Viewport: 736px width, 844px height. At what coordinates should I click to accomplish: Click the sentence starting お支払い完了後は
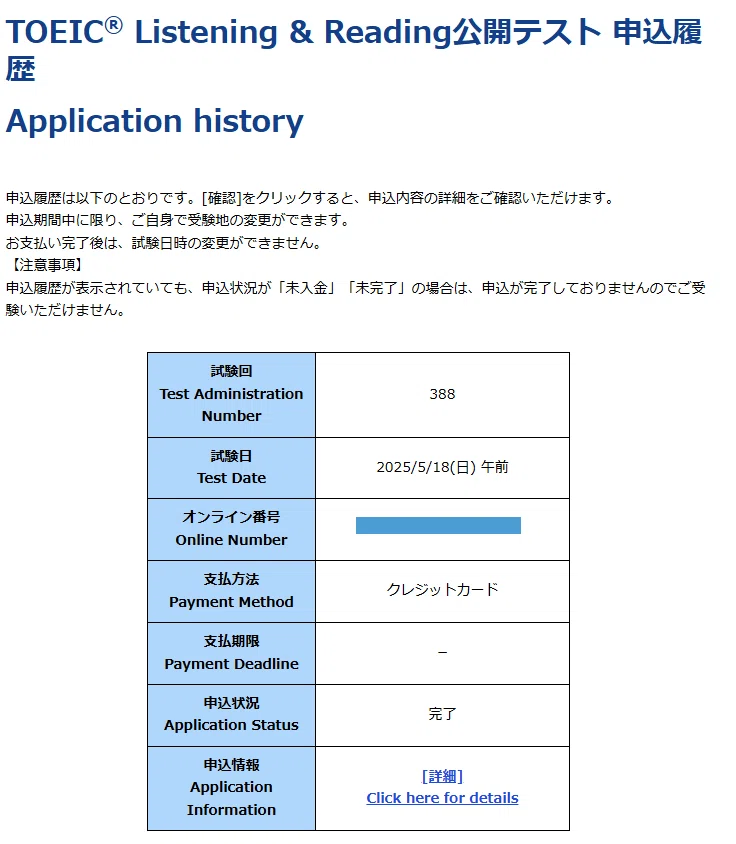(164, 243)
